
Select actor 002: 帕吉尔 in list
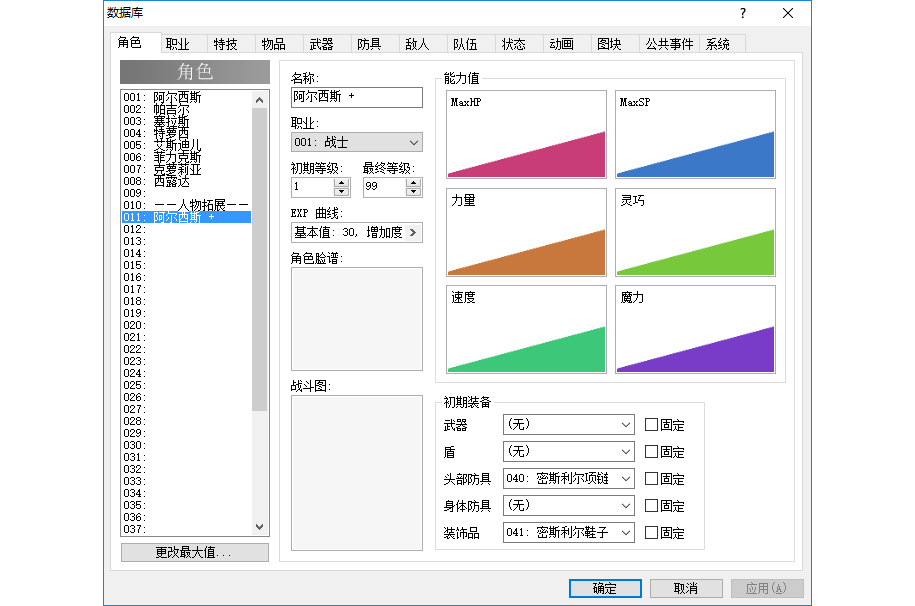point(187,109)
